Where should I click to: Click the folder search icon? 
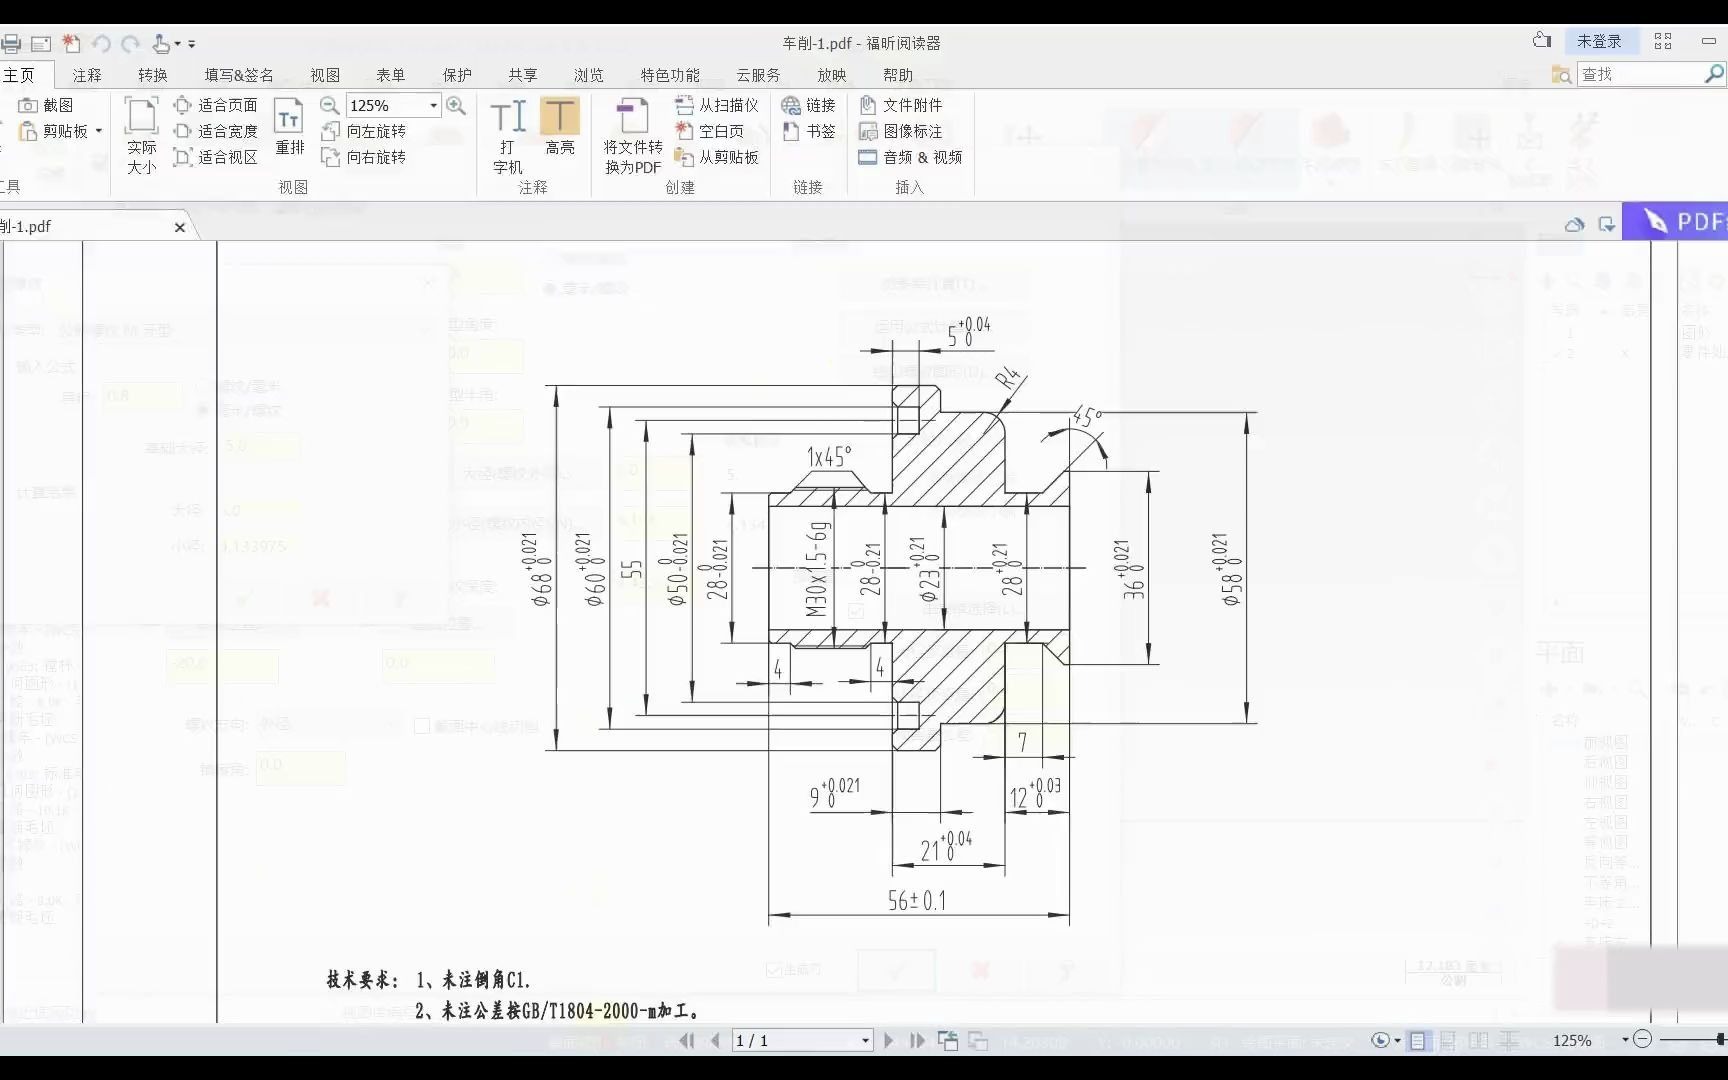[1561, 75]
